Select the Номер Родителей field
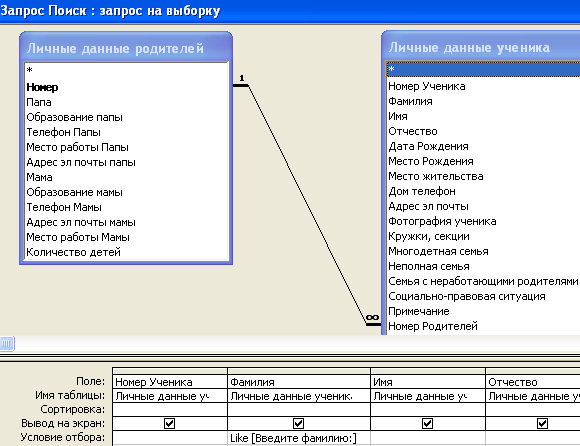Viewport: 580px width, 446px height. coord(433,326)
